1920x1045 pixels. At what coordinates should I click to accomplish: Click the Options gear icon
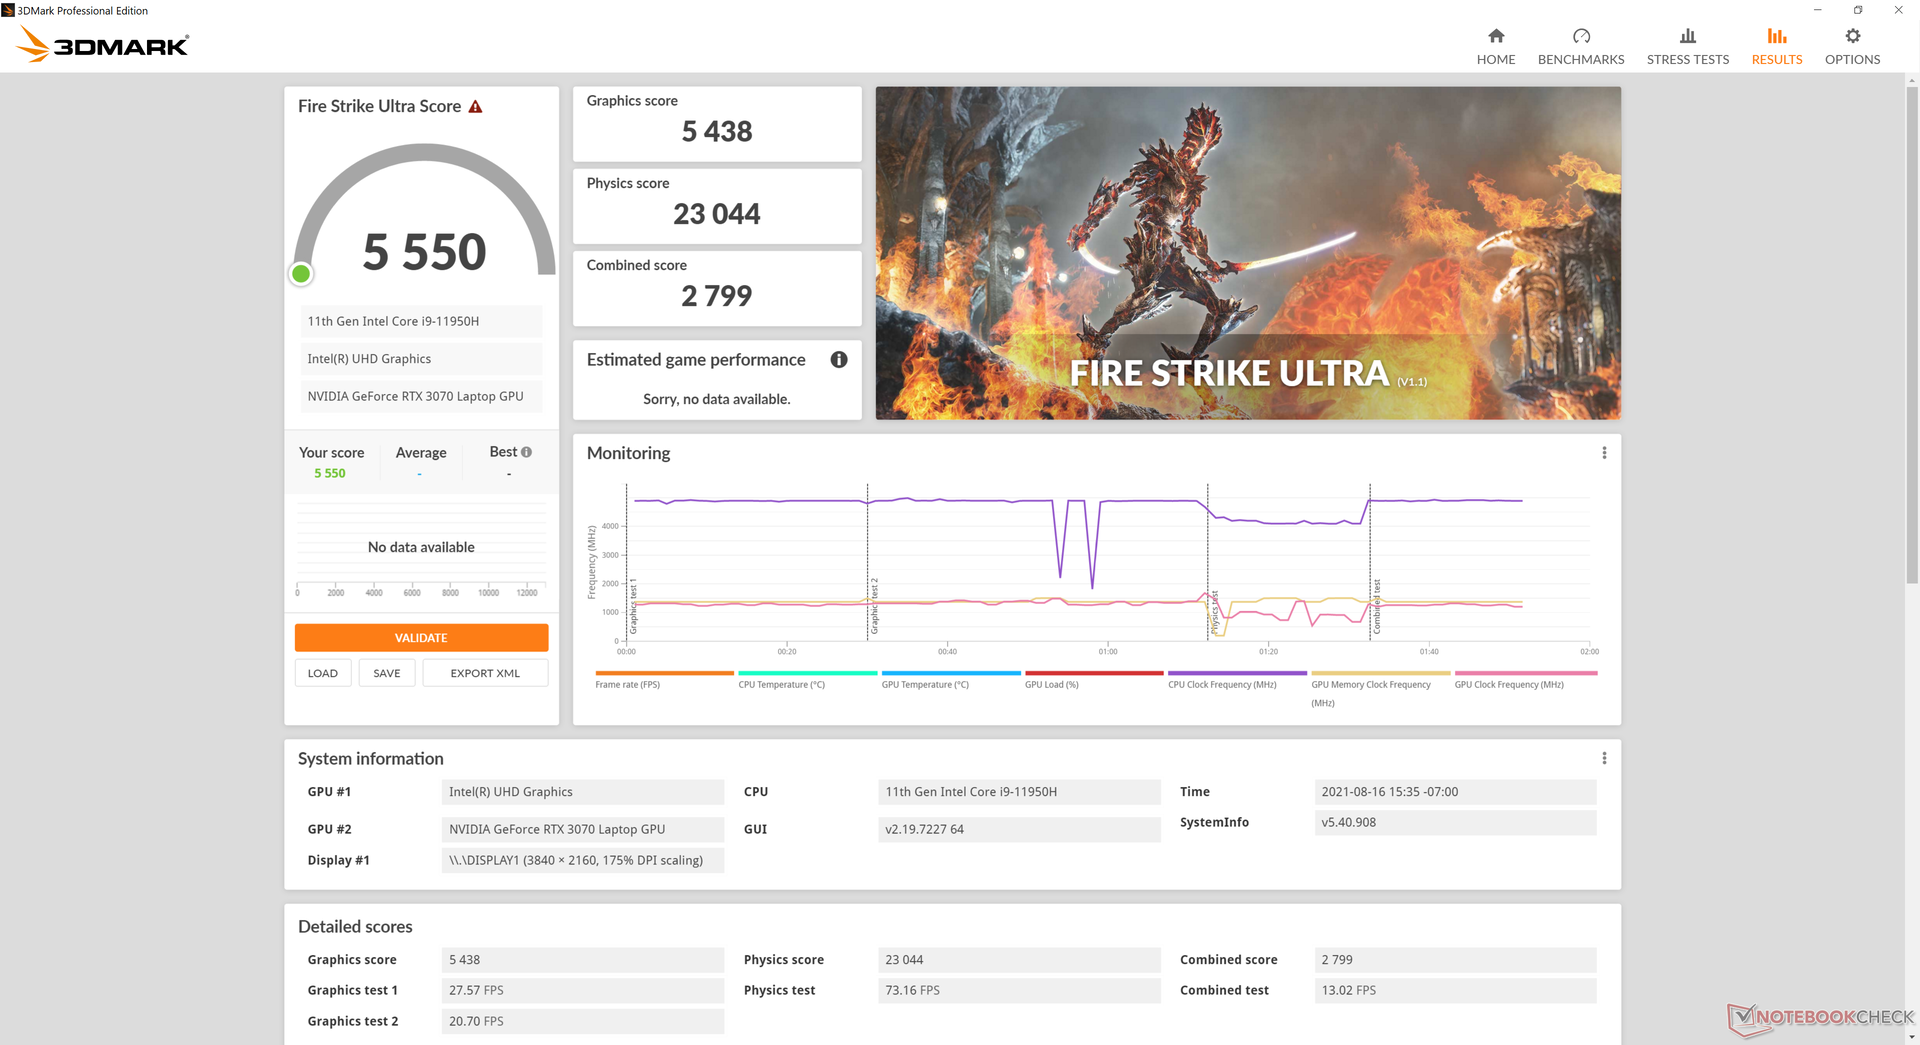(x=1853, y=36)
